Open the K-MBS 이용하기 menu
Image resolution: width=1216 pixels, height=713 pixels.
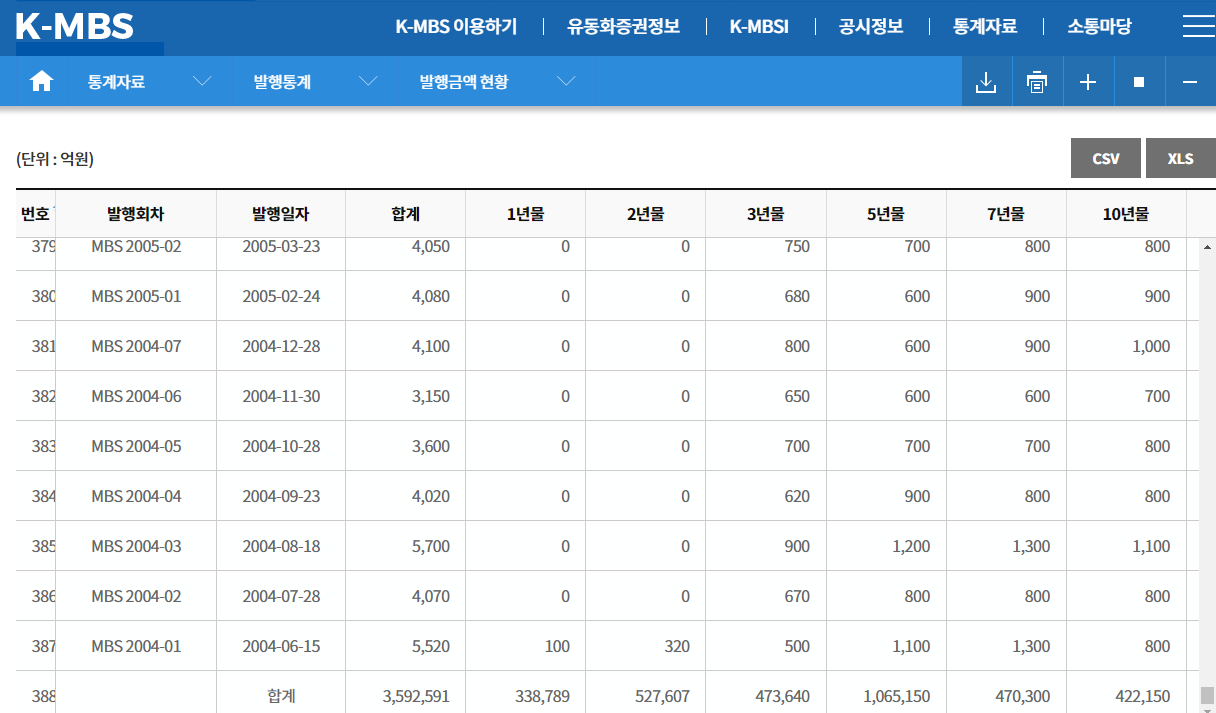pos(456,27)
